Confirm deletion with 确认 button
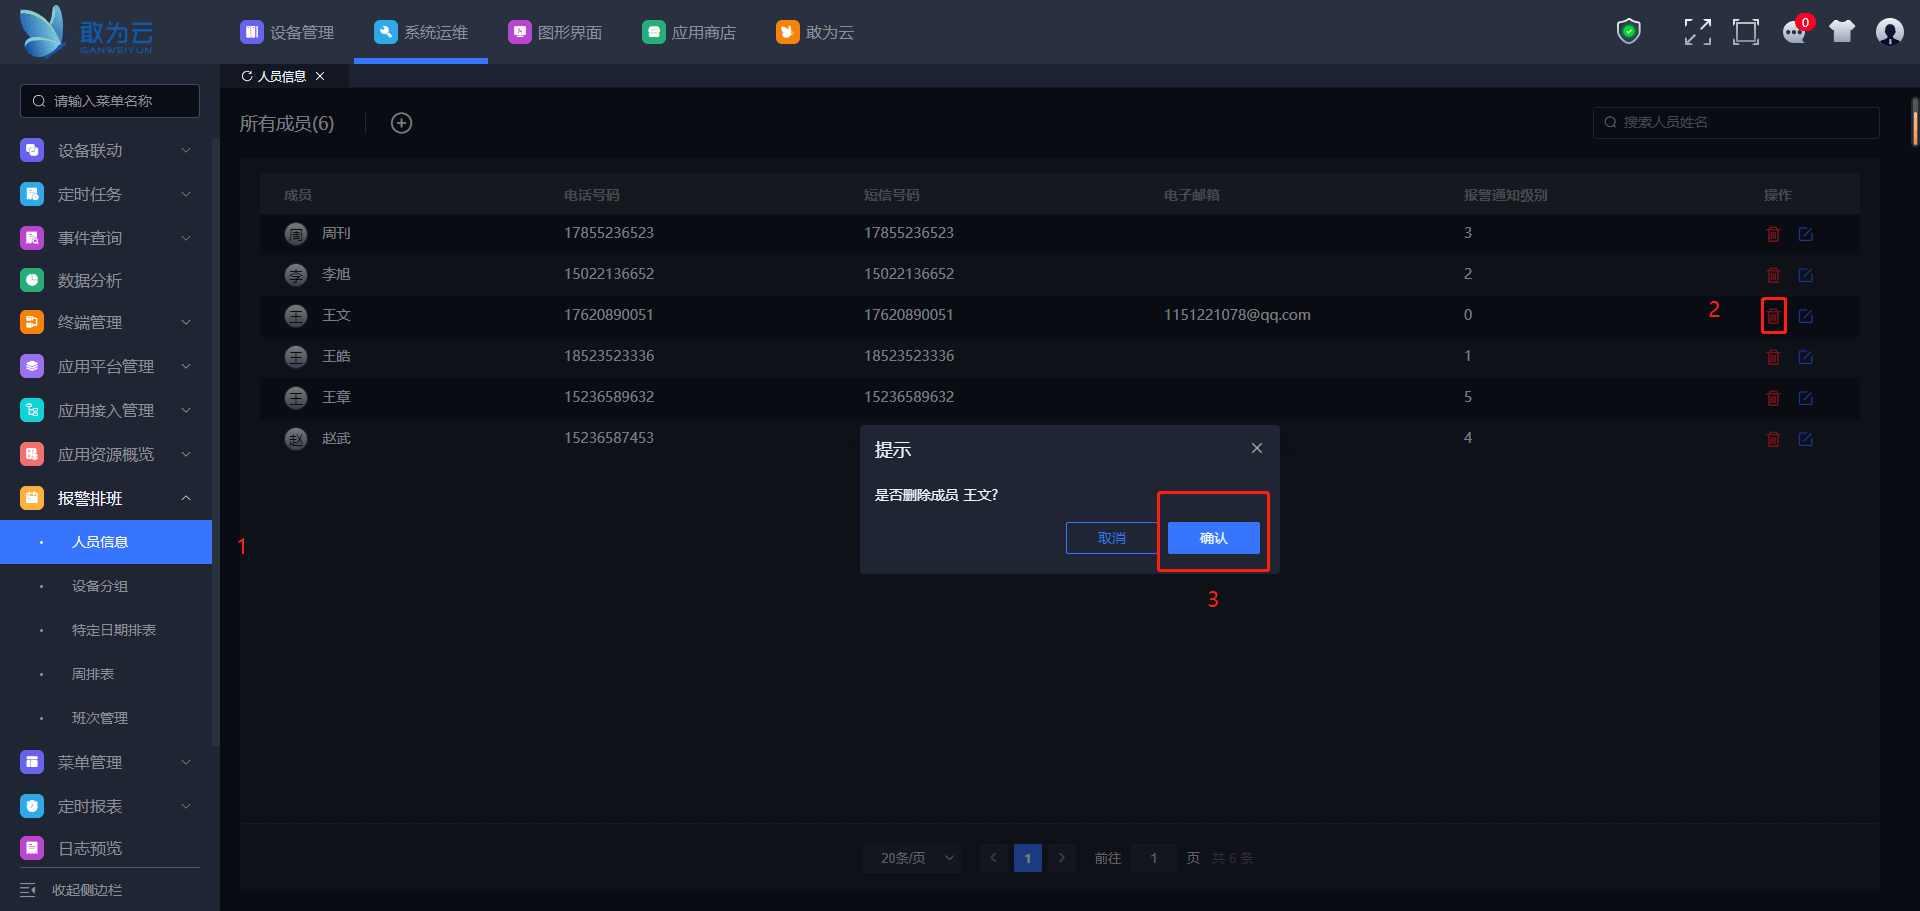The height and width of the screenshot is (911, 1920). (1214, 538)
